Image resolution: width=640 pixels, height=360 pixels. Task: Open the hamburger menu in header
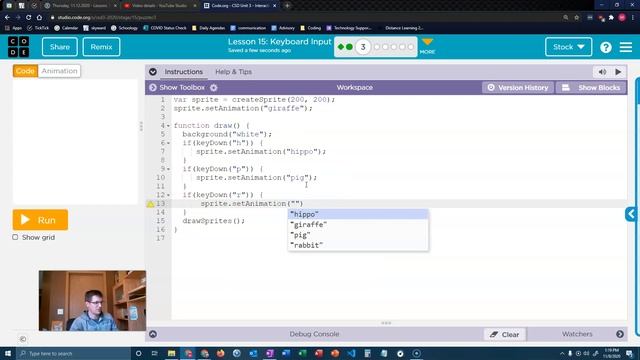(x=626, y=47)
